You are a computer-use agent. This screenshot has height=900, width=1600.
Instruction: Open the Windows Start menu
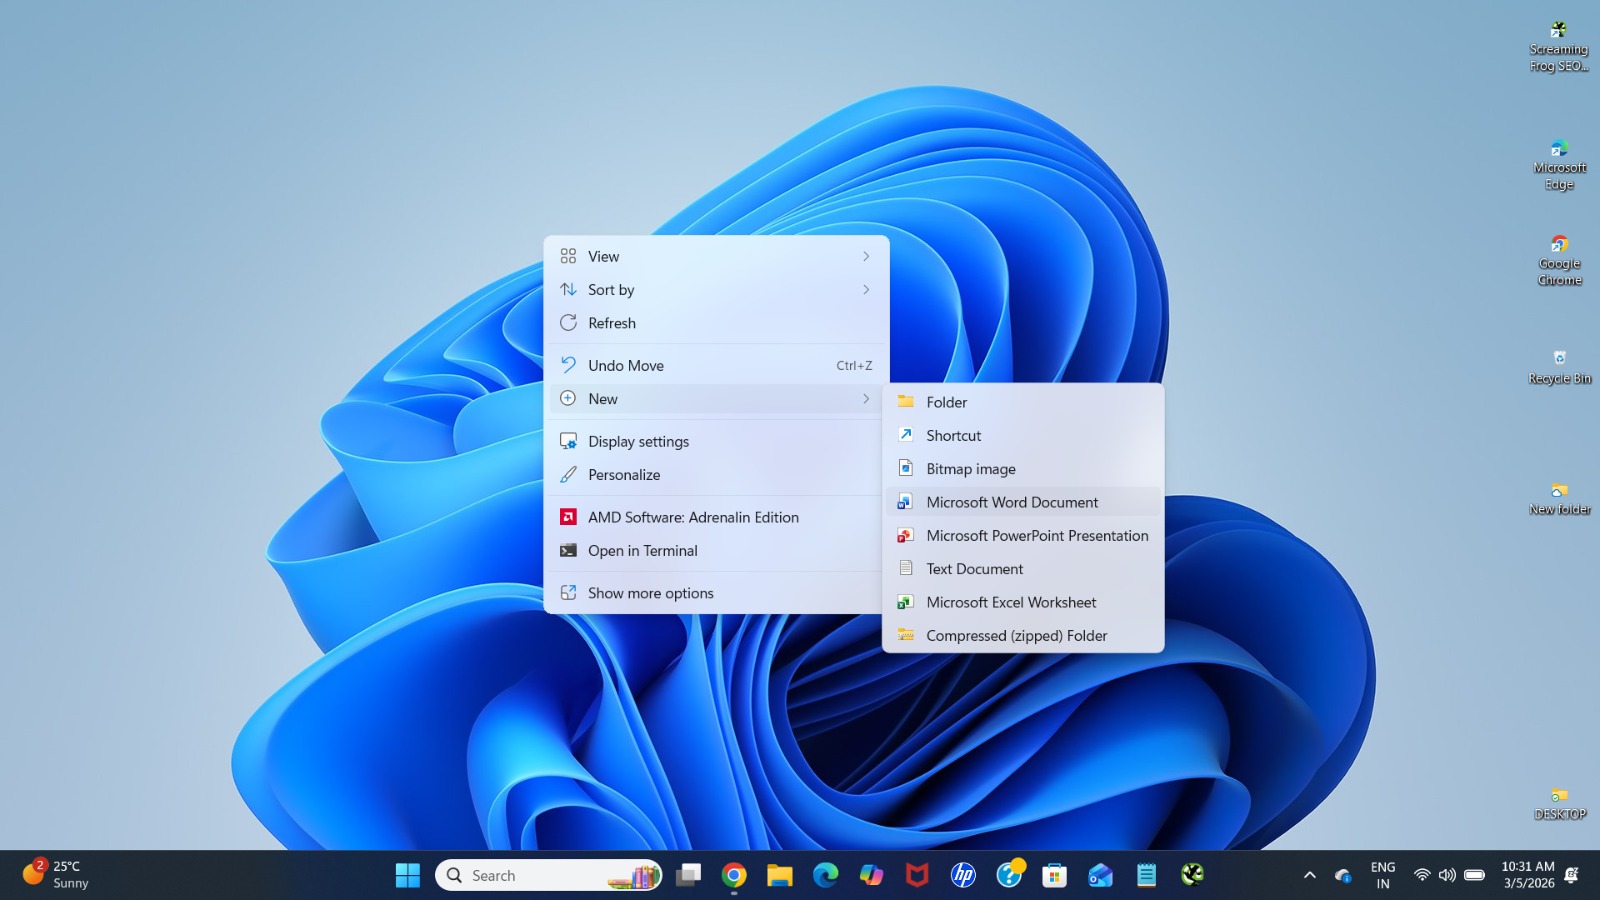(x=408, y=876)
